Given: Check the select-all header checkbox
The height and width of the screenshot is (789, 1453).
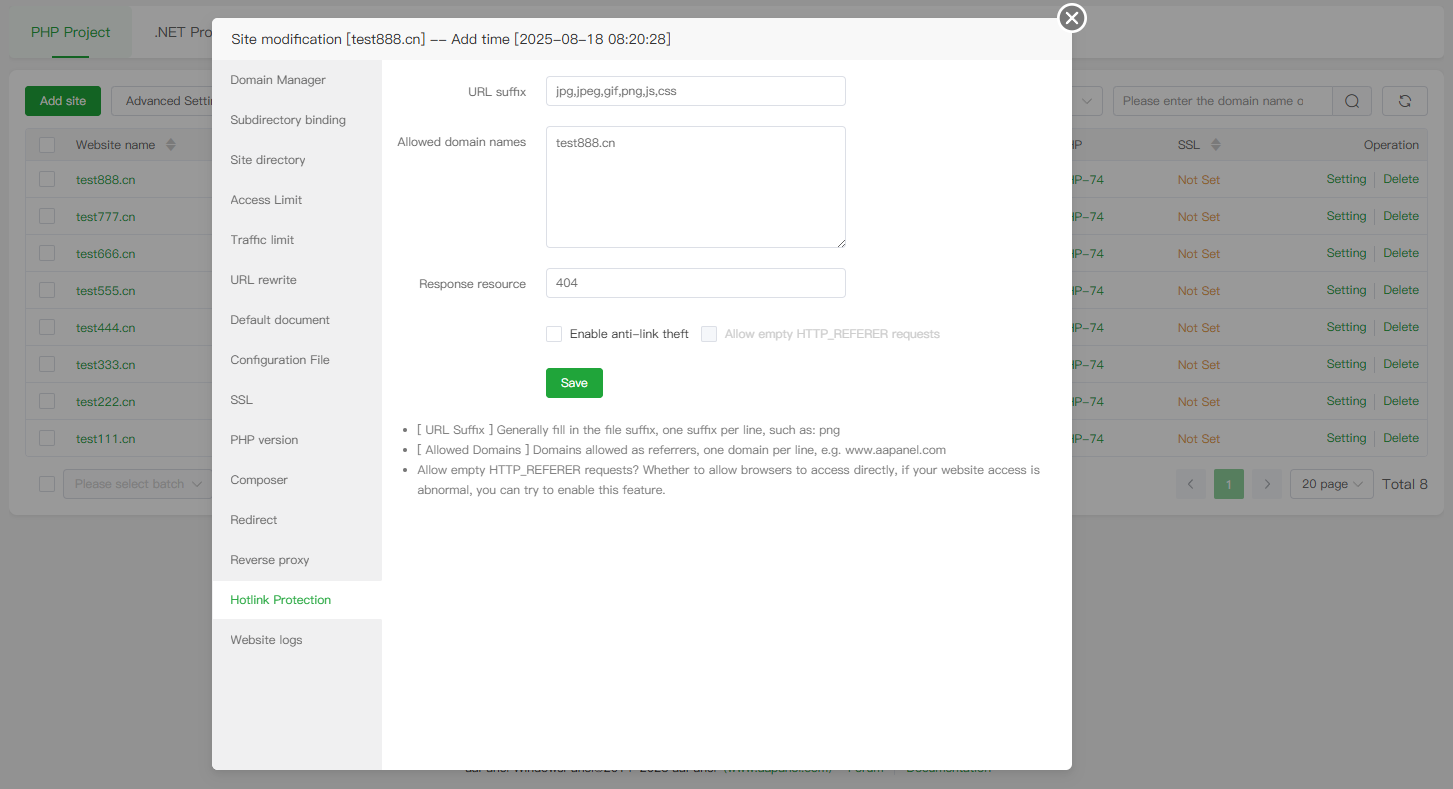Looking at the screenshot, I should click(x=47, y=145).
